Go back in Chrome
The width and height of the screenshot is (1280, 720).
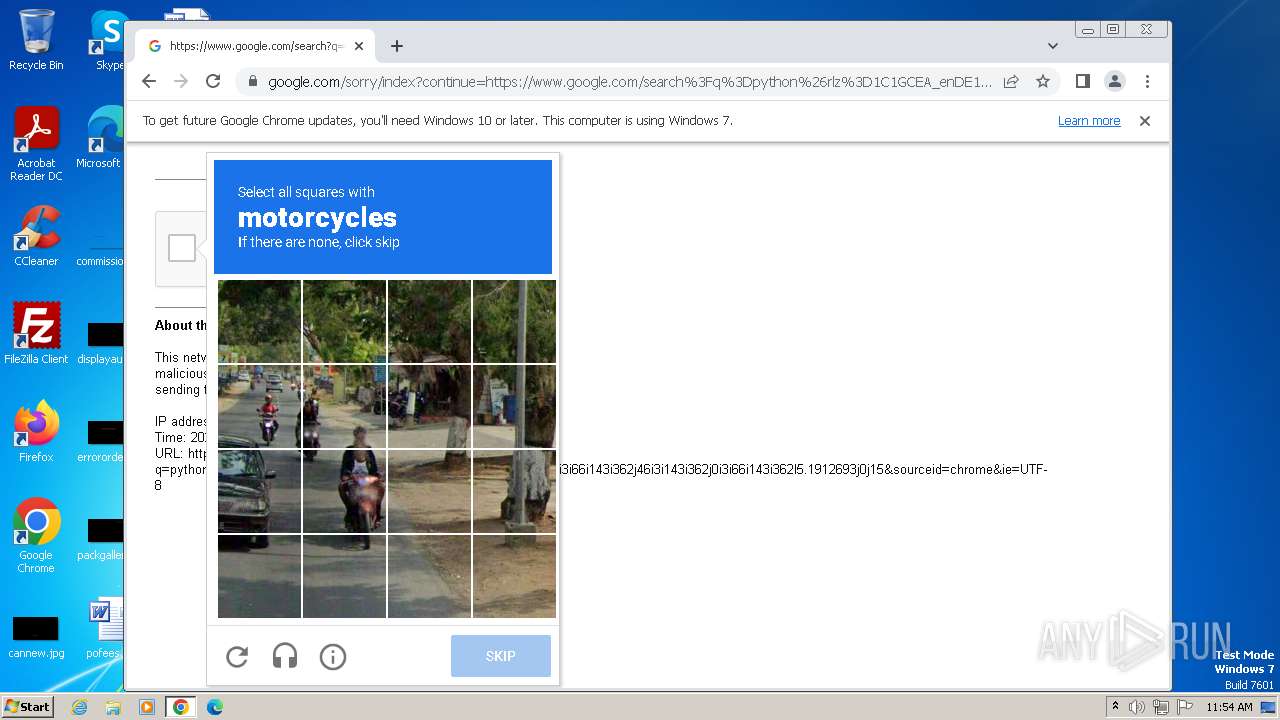[149, 81]
